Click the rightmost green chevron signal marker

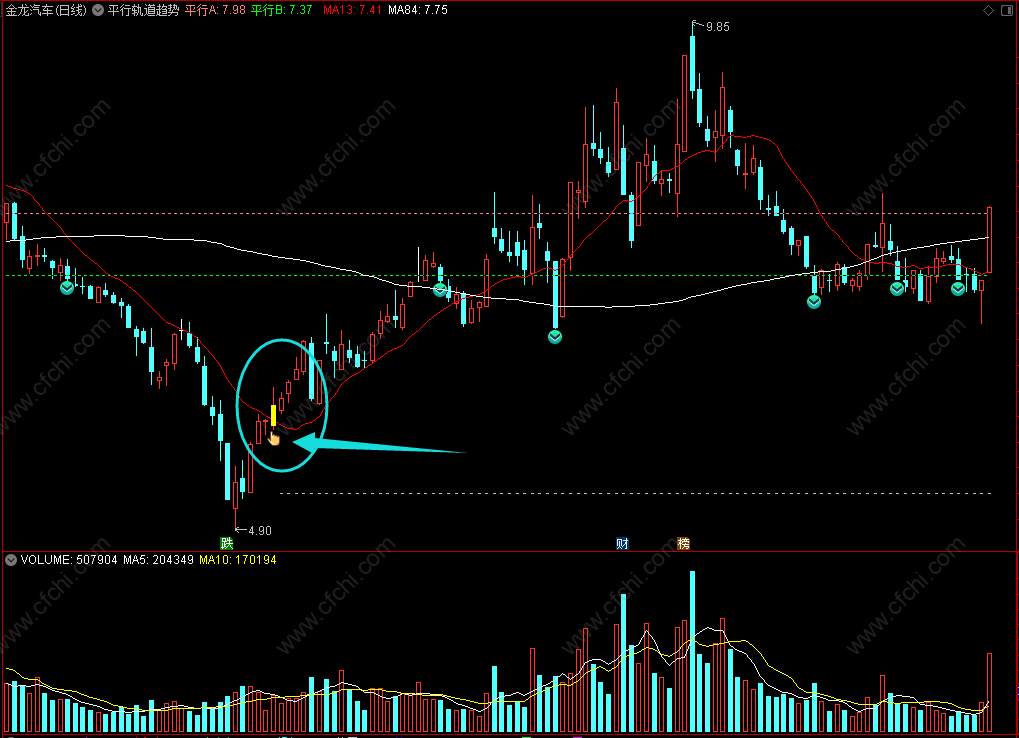(958, 289)
